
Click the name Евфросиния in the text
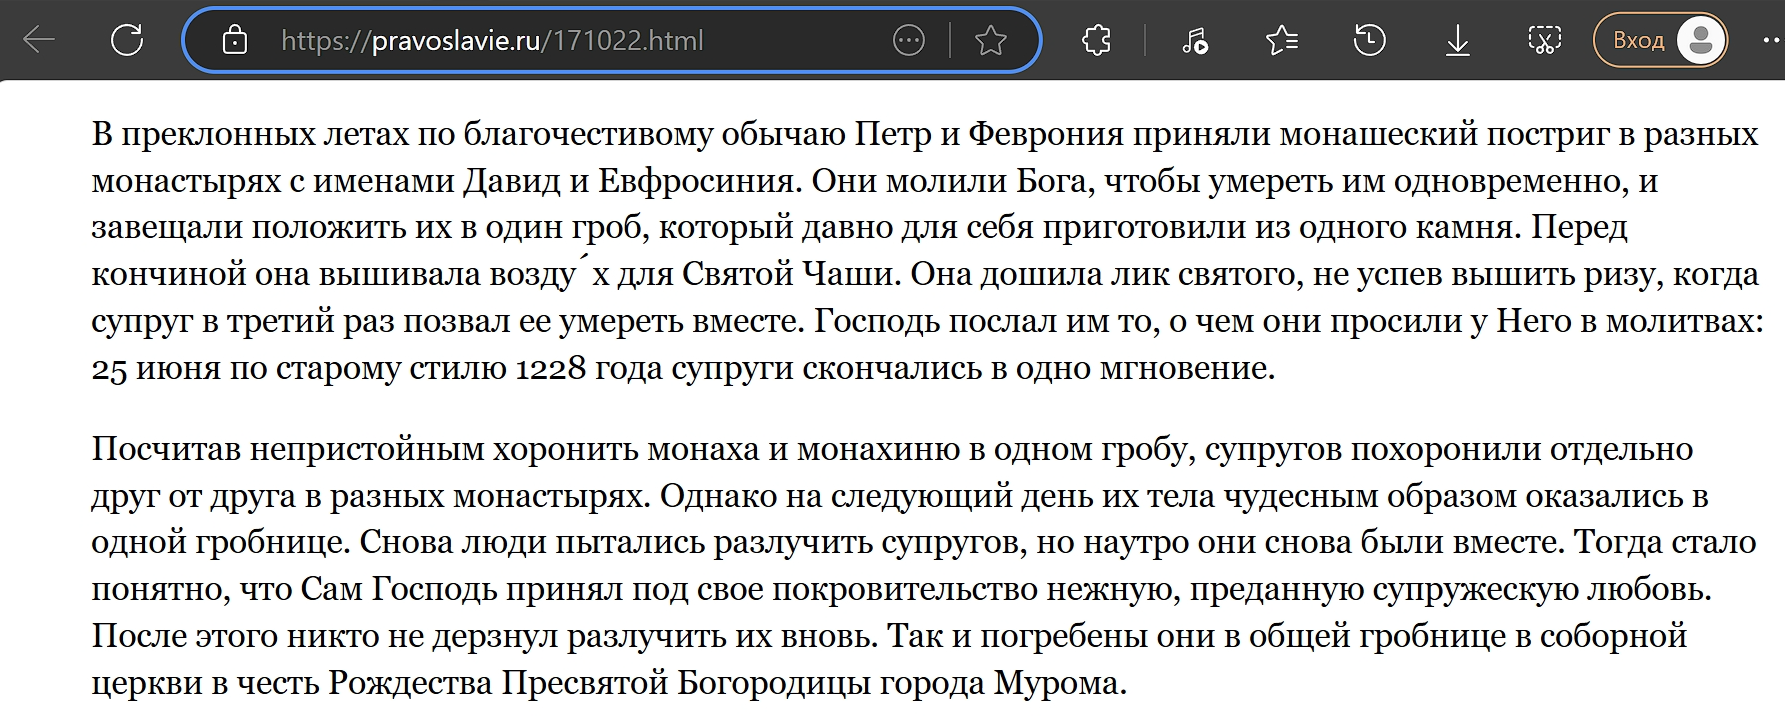696,181
